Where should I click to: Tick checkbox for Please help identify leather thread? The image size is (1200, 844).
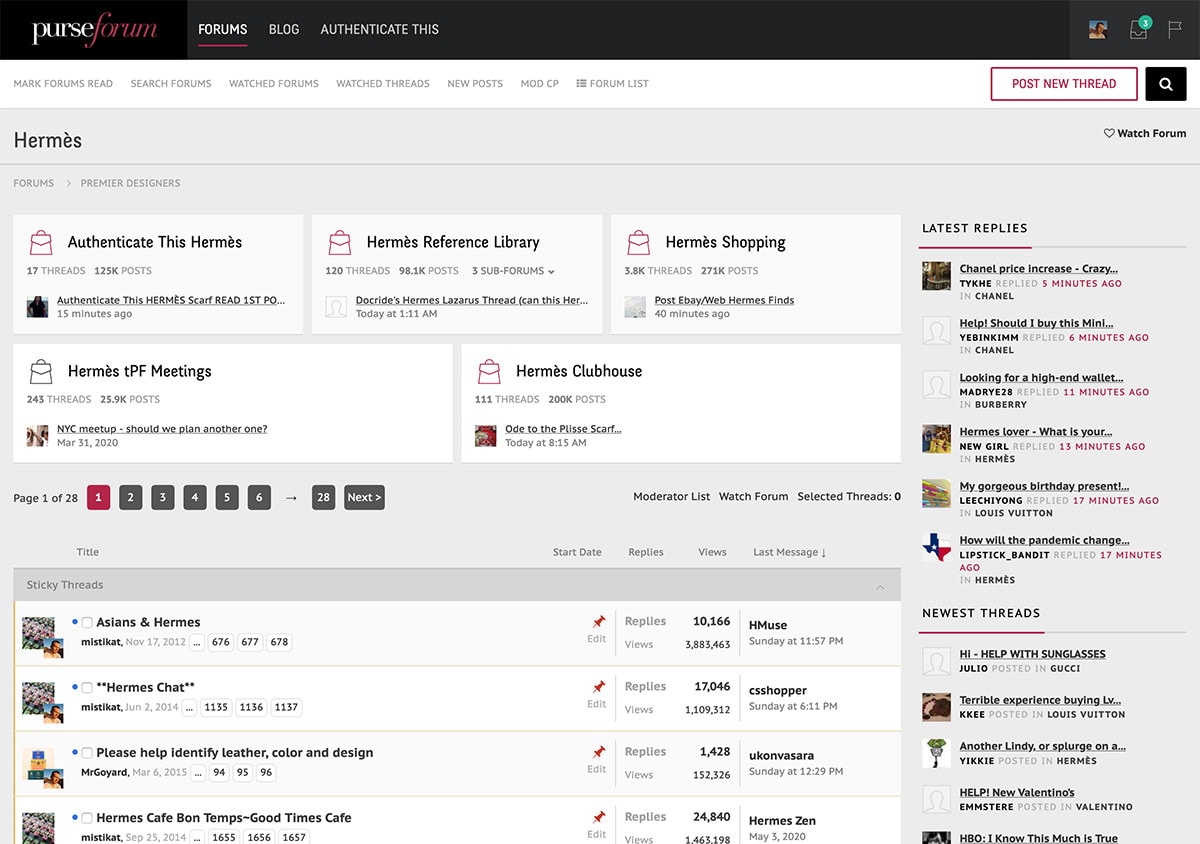click(87, 753)
